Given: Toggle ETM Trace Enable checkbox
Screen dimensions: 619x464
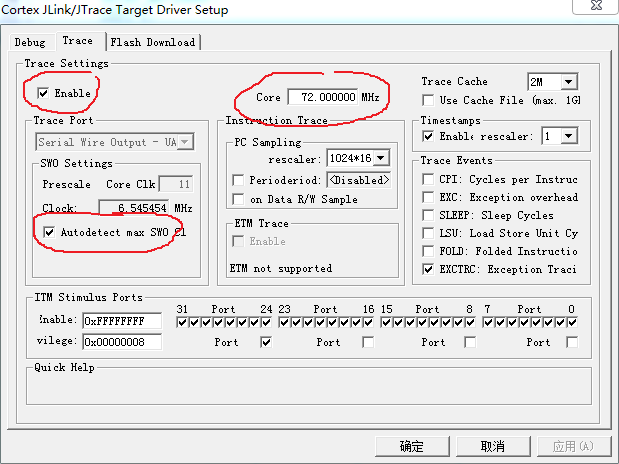Looking at the screenshot, I should click(x=238, y=241).
